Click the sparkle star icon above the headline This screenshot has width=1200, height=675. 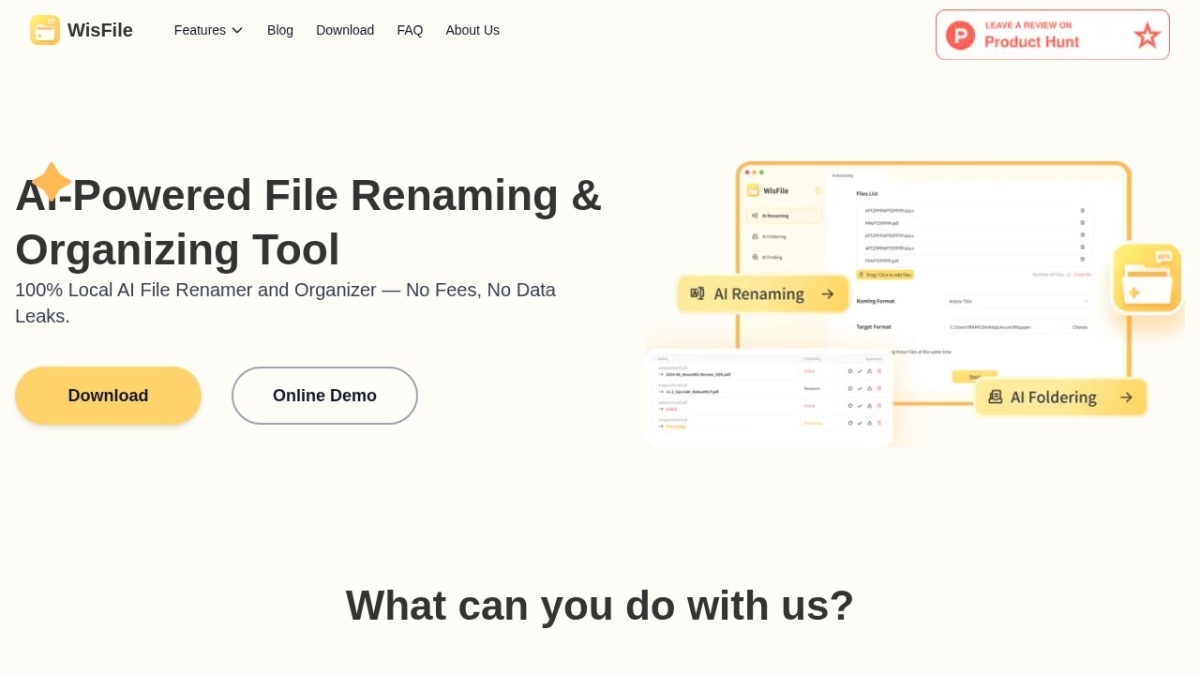pos(51,181)
